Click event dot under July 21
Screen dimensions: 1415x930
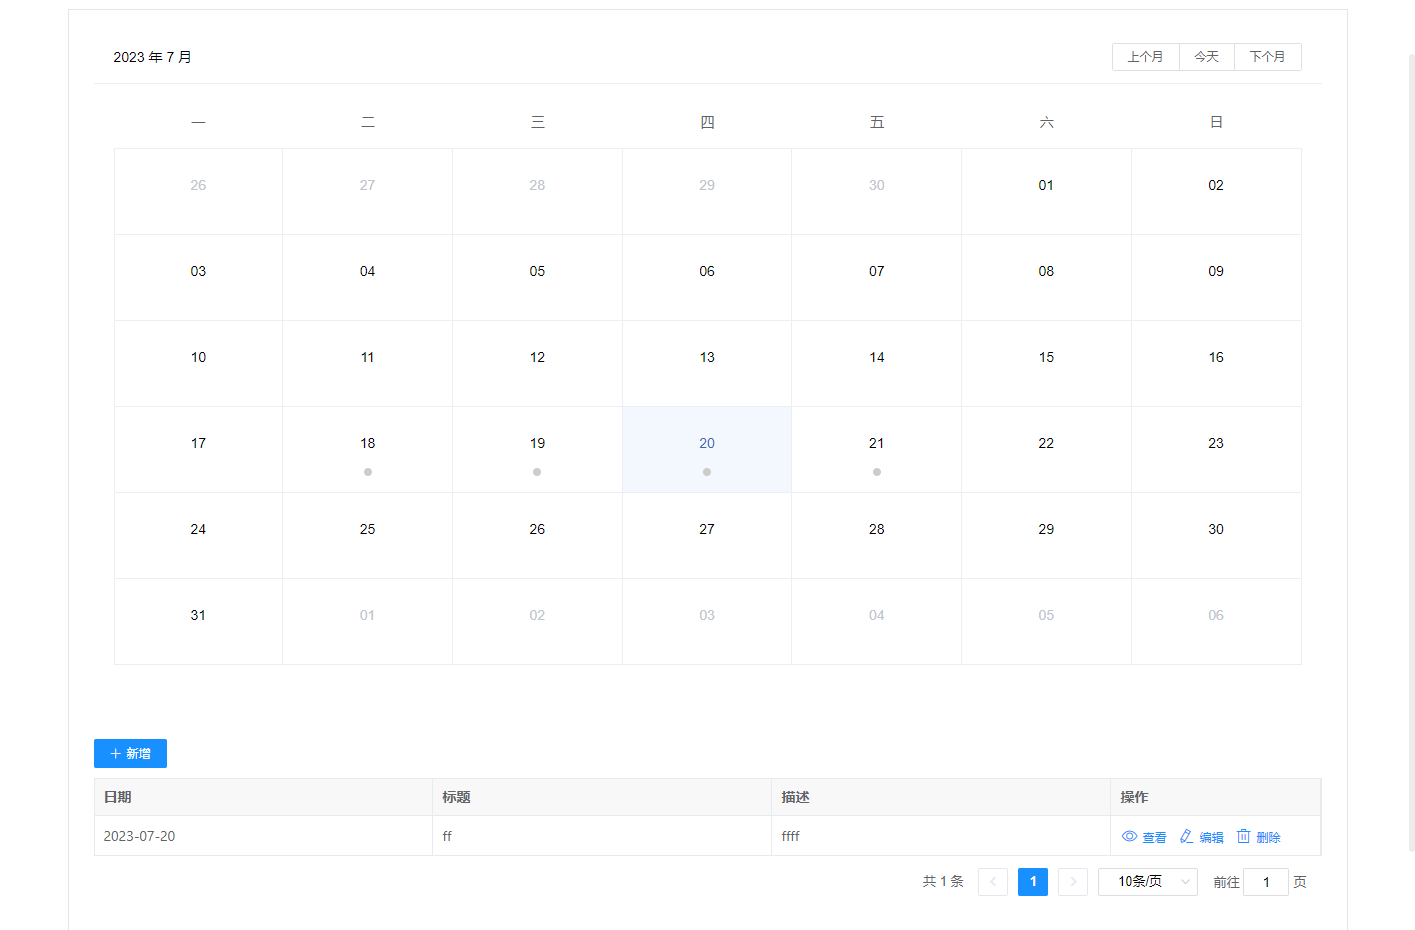coord(876,472)
